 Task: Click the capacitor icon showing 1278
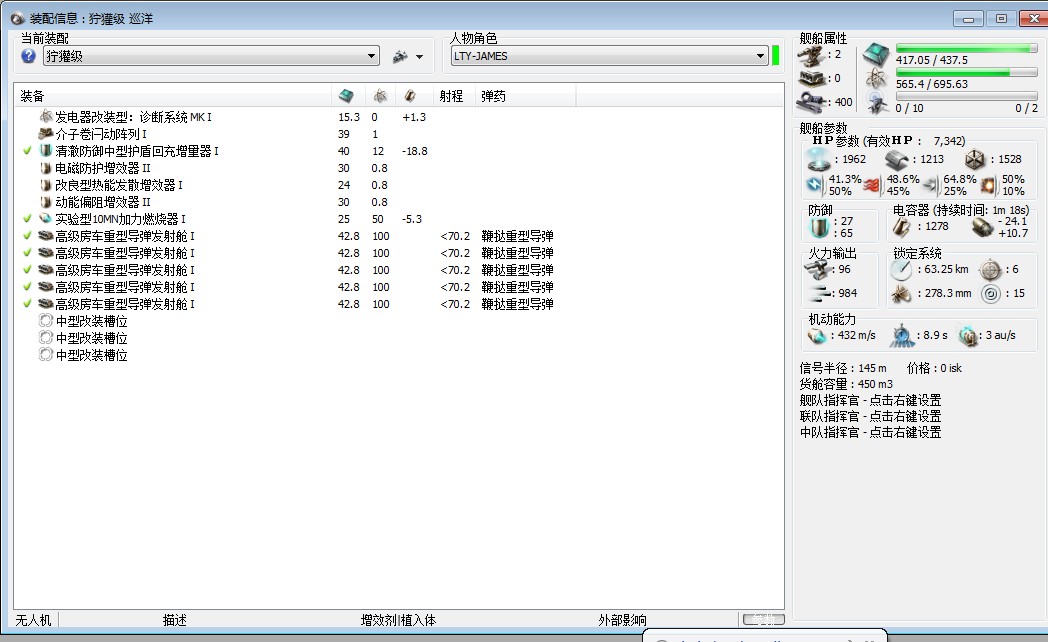[901, 227]
